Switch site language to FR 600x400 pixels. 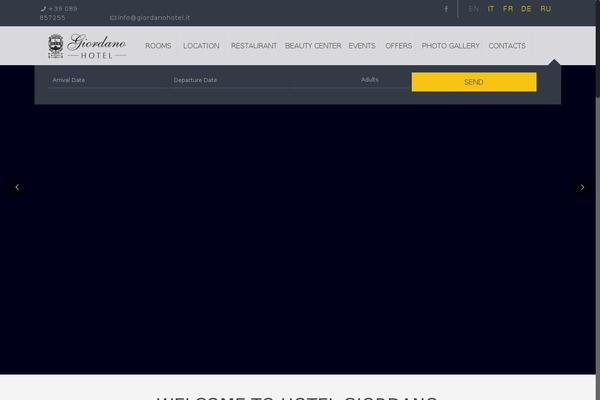[508, 9]
